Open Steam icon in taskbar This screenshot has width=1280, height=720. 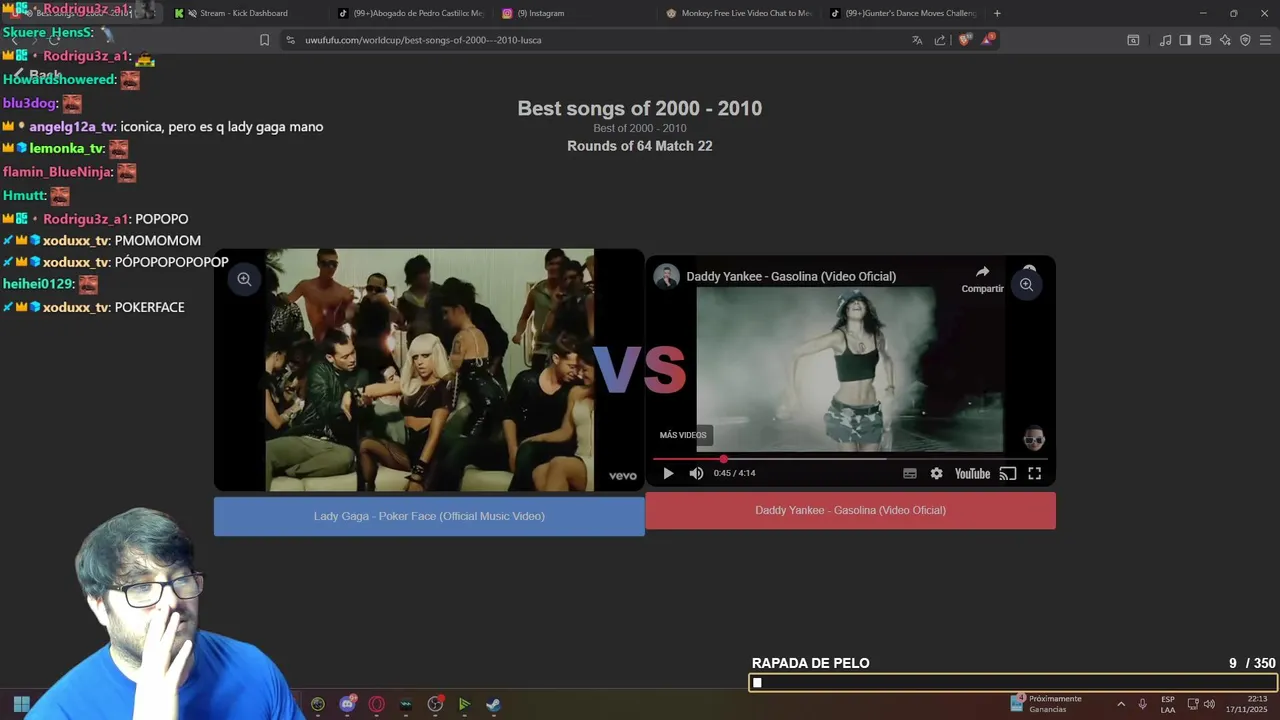pos(493,704)
